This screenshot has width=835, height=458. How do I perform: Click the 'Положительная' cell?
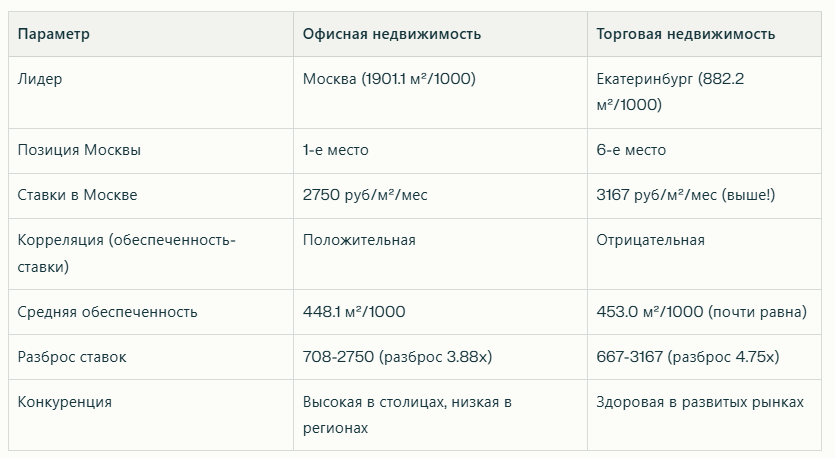(x=358, y=240)
